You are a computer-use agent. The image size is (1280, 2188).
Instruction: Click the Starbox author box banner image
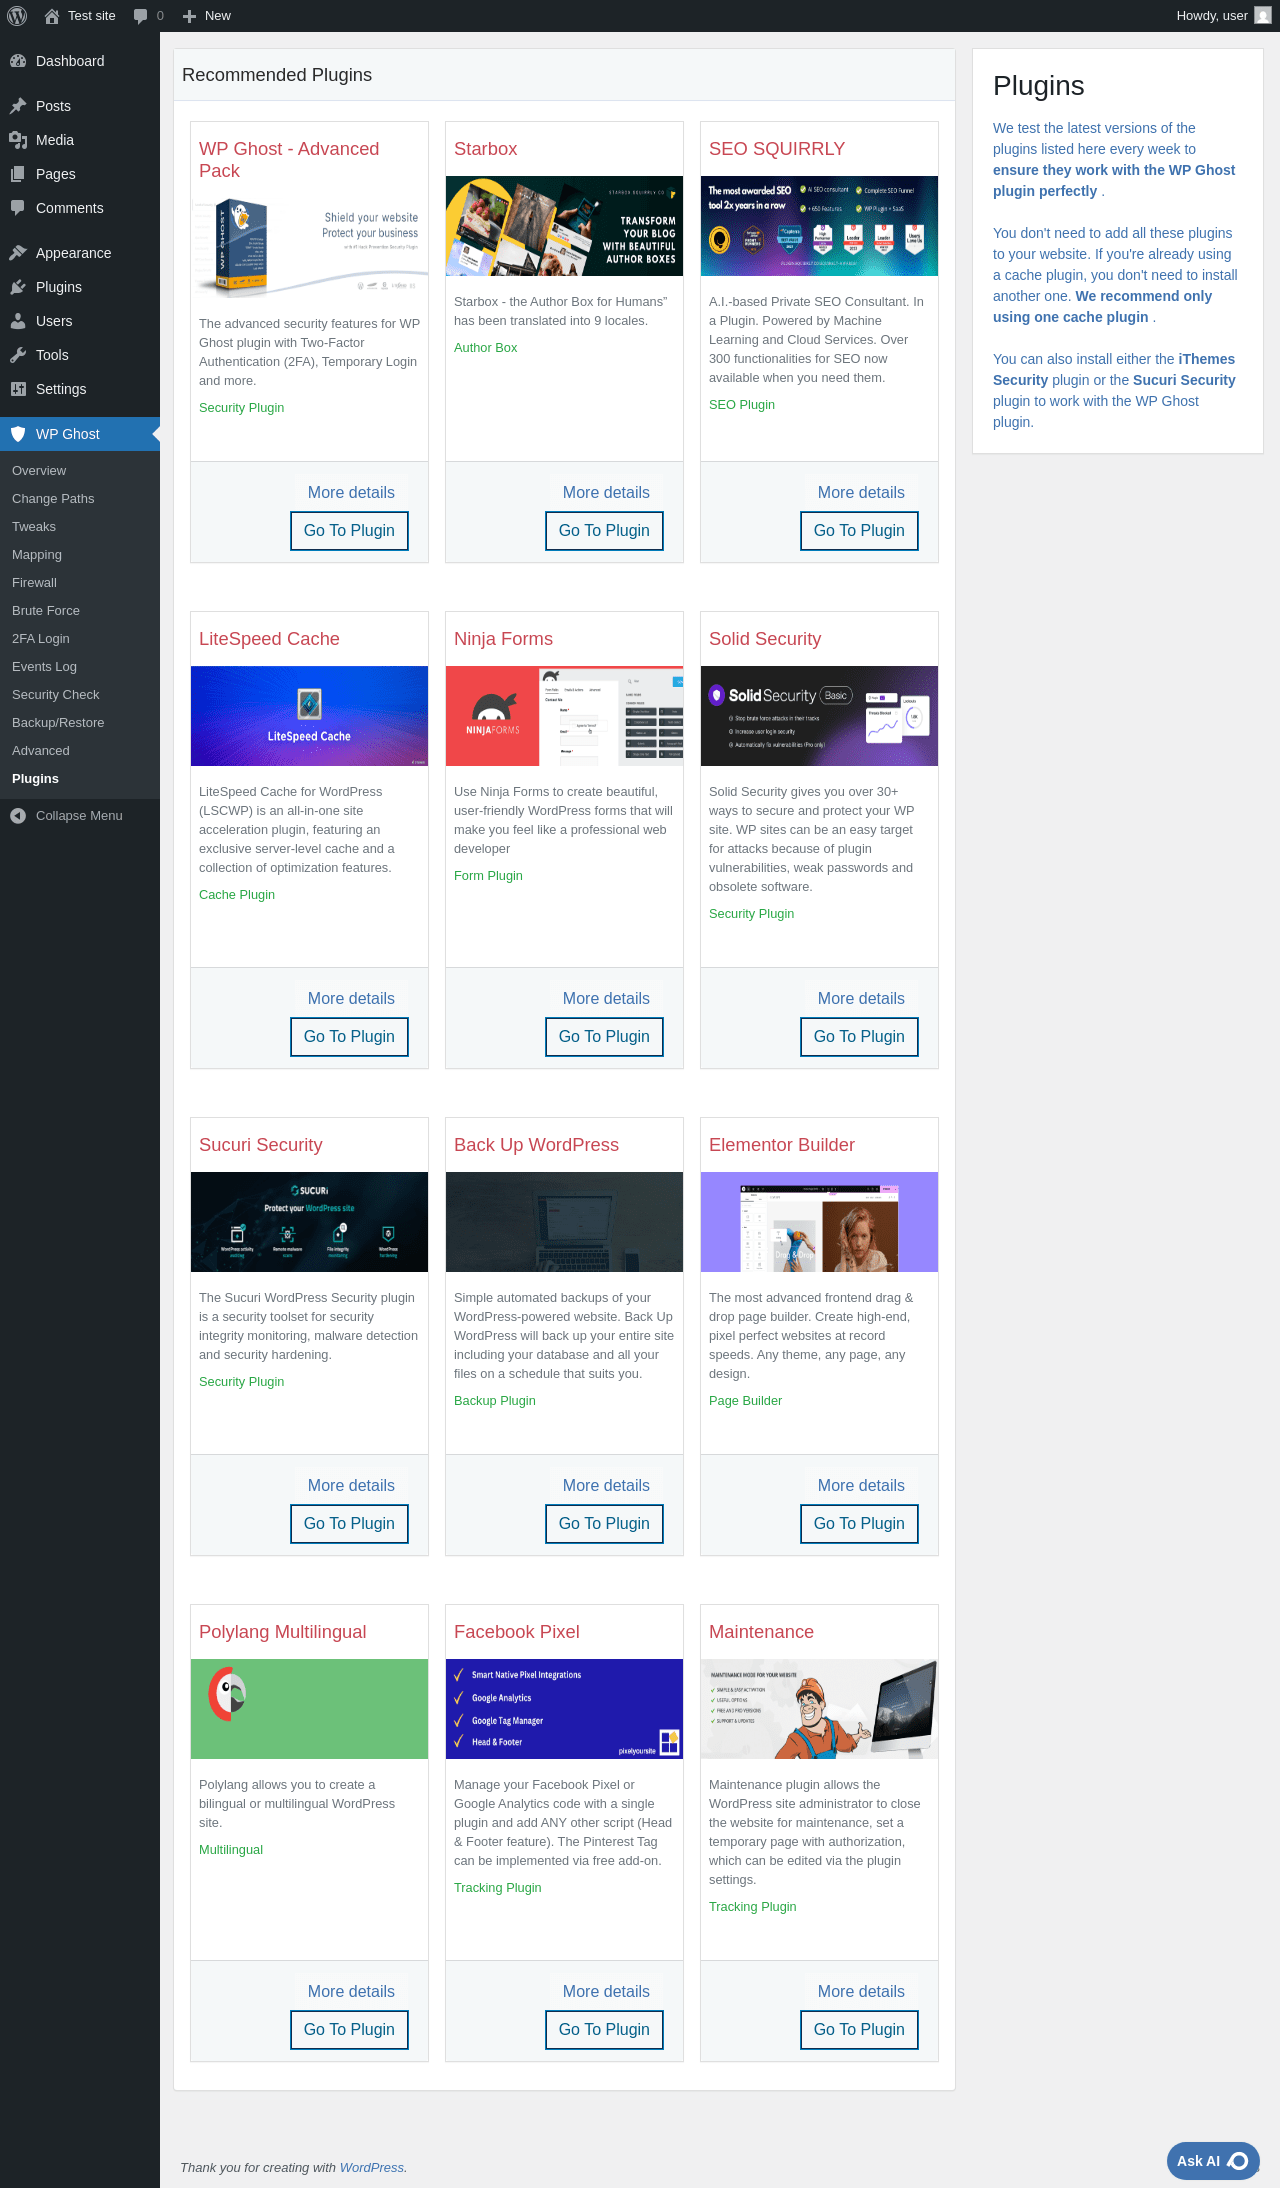(564, 226)
